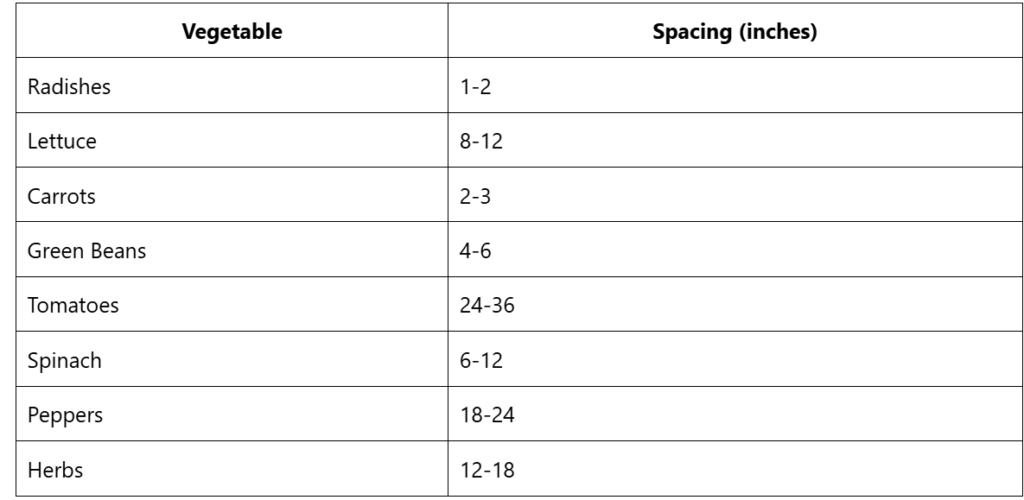
Task: Click the Peppers spacing value 18-24
Action: click(486, 414)
